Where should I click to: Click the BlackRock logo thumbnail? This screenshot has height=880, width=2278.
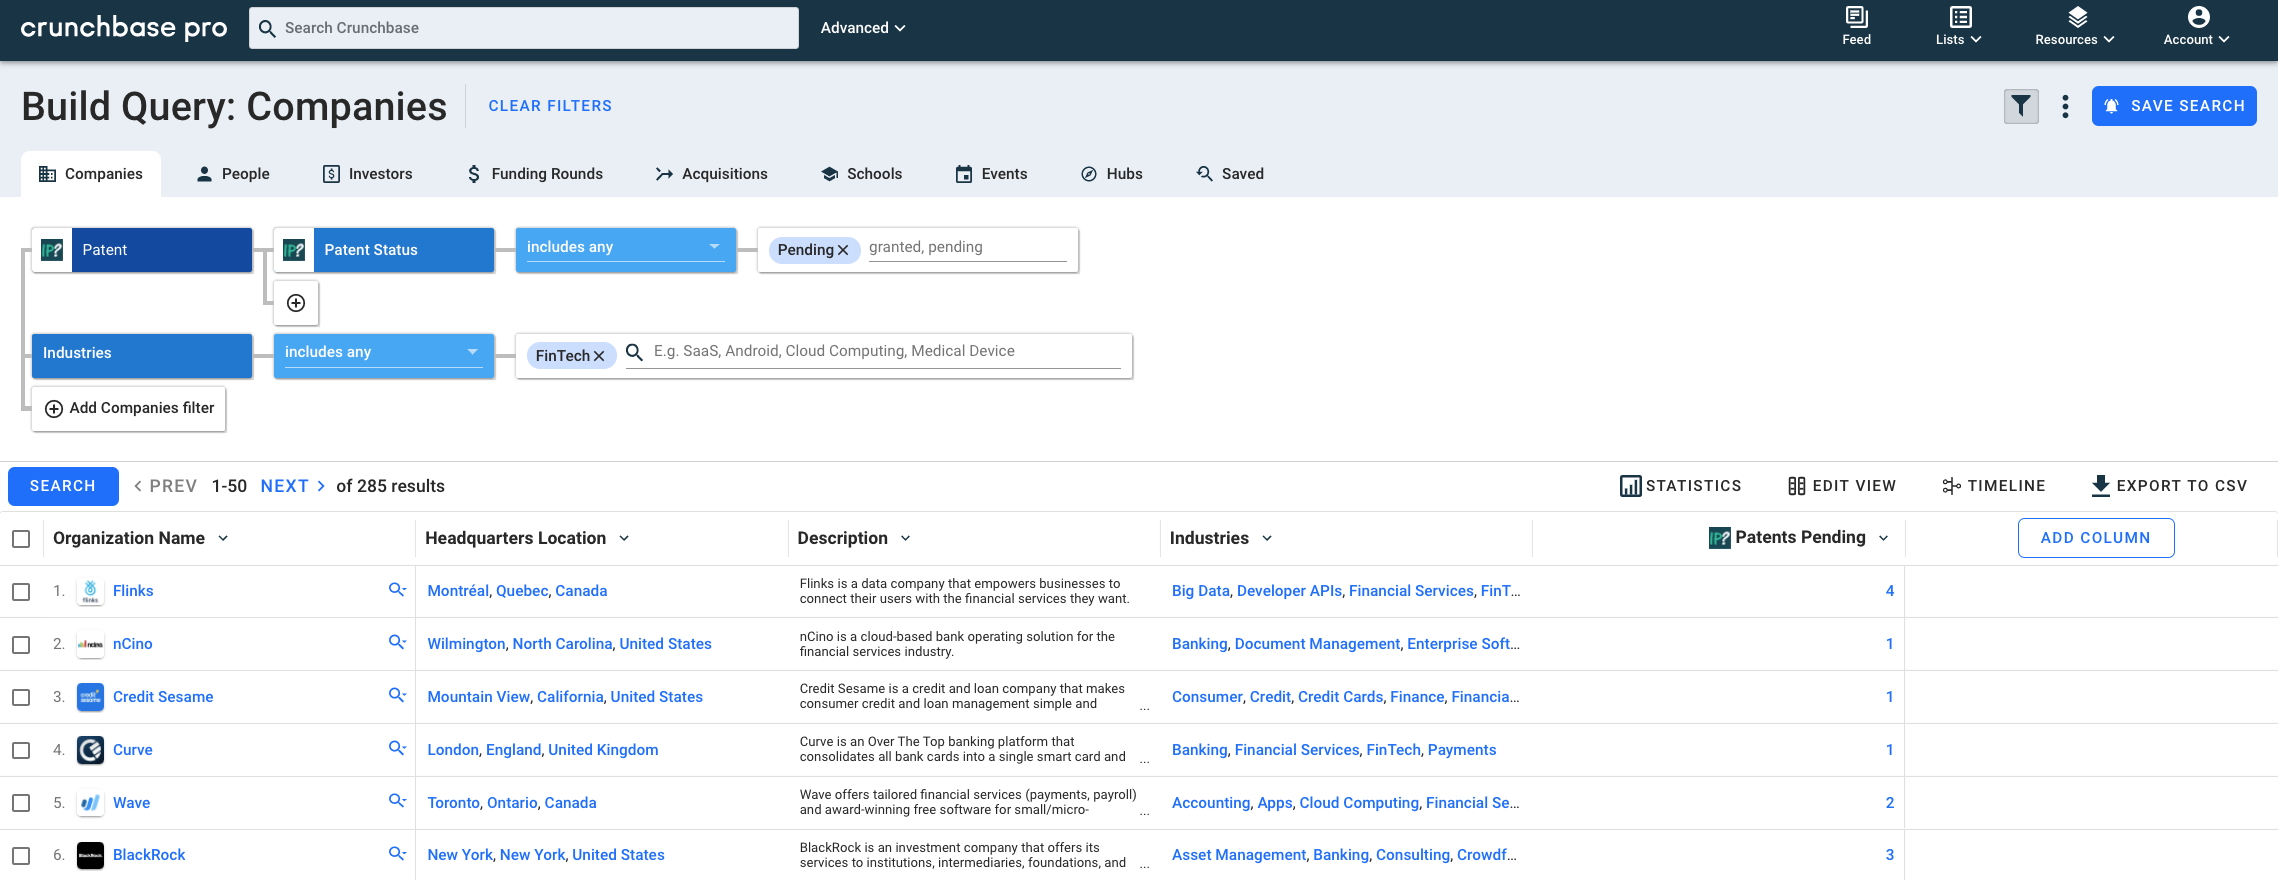[x=90, y=855]
